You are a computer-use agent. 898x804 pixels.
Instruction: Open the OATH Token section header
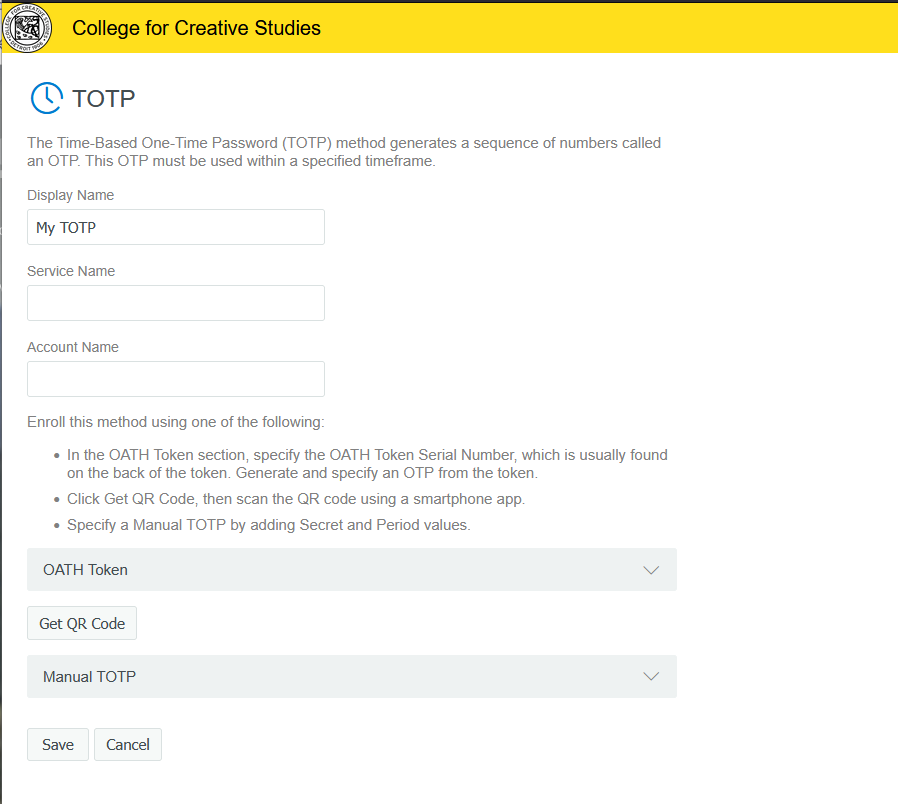click(x=86, y=570)
